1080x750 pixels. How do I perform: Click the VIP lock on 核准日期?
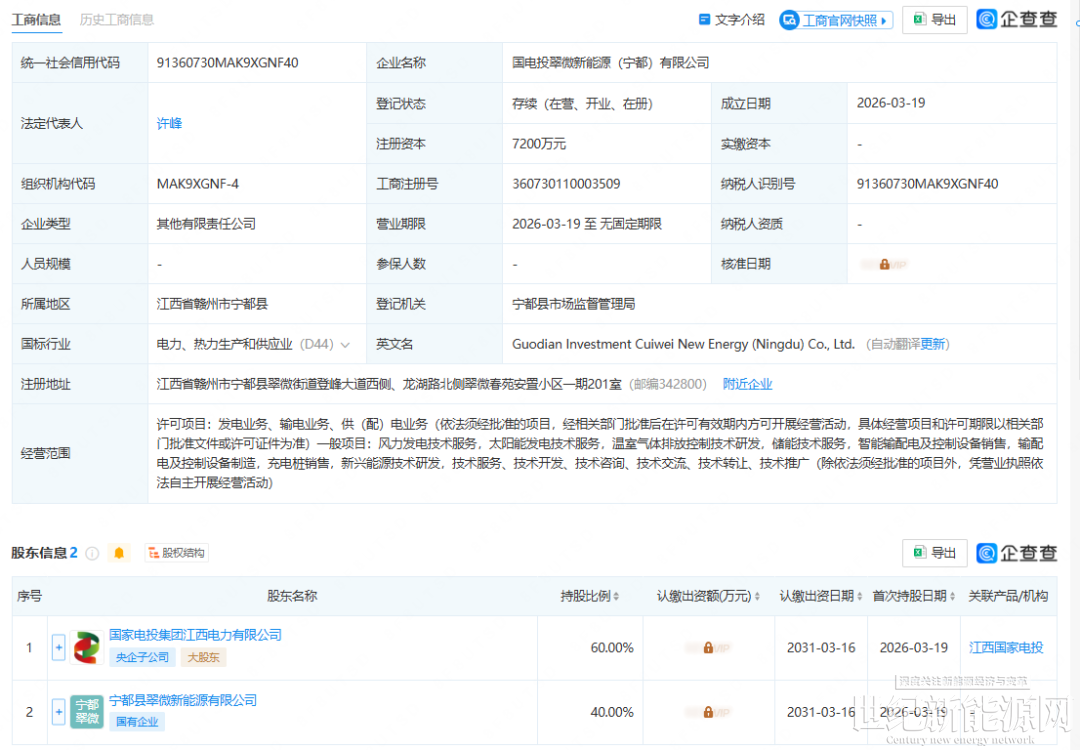[885, 264]
